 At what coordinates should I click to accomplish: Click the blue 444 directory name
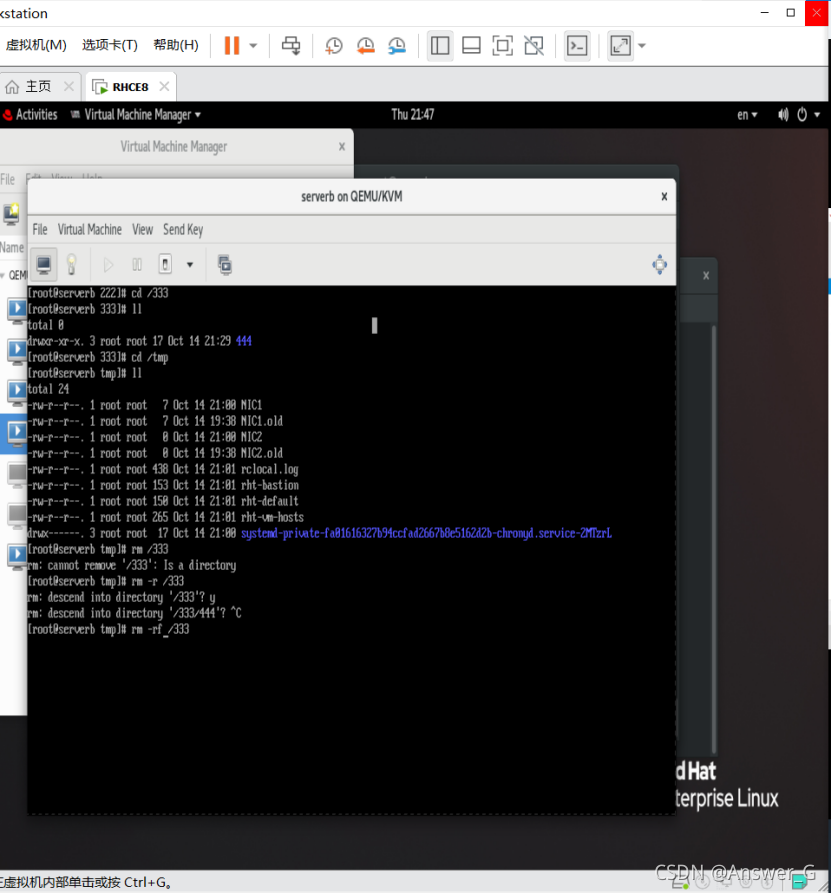pyautogui.click(x=244, y=341)
